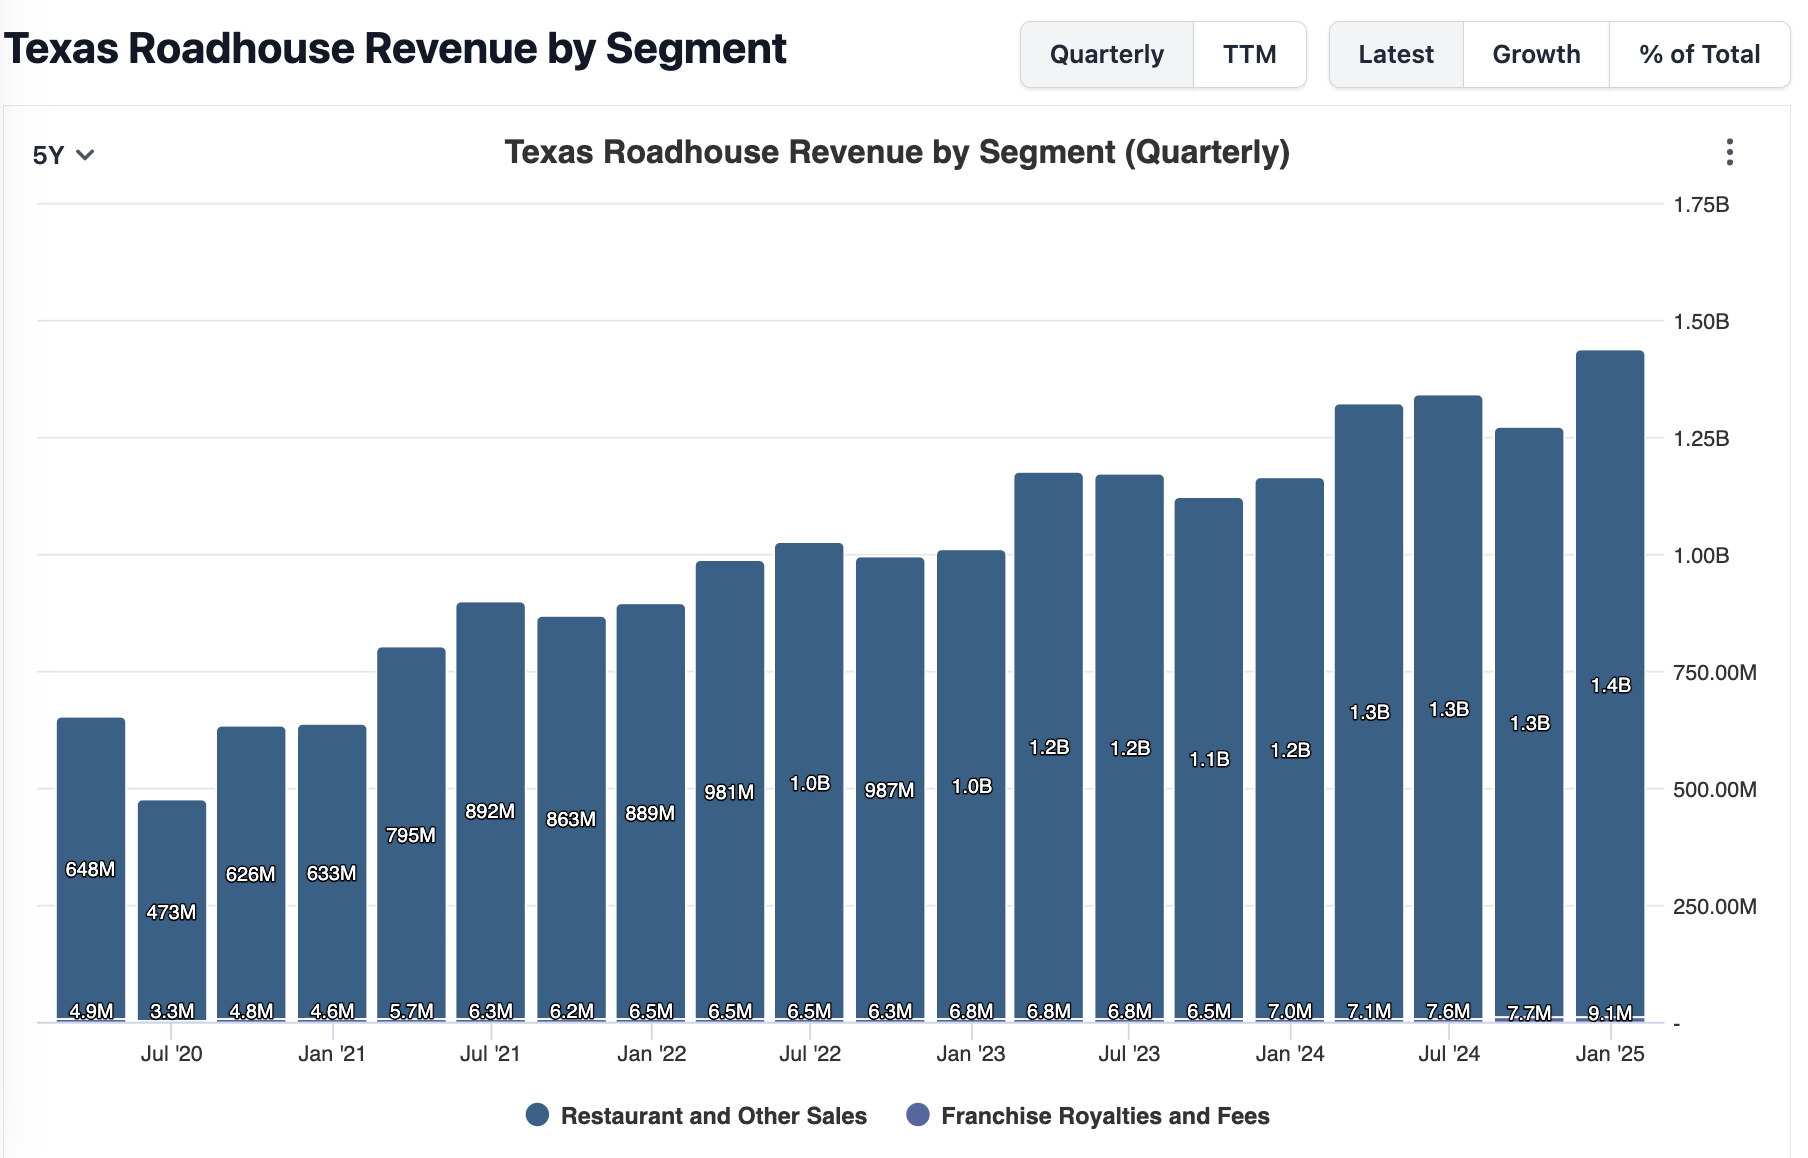Switch to the TTM view
Screen dimensions: 1808x1158
pos(1249,54)
